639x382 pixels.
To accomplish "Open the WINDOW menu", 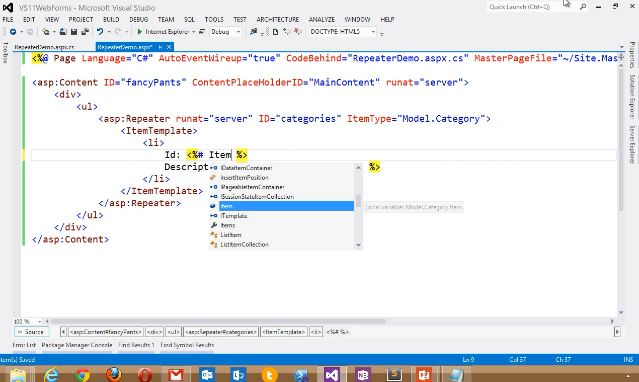I will [357, 19].
